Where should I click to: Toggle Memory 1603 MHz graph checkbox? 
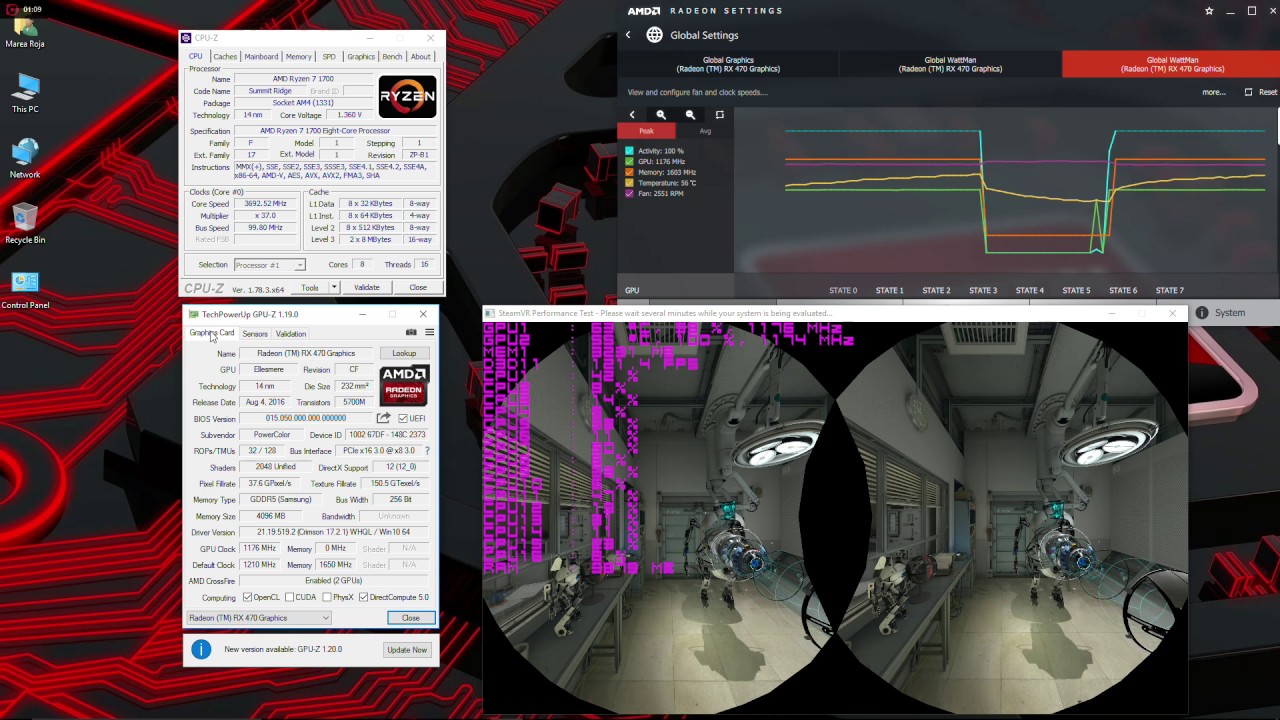click(629, 172)
